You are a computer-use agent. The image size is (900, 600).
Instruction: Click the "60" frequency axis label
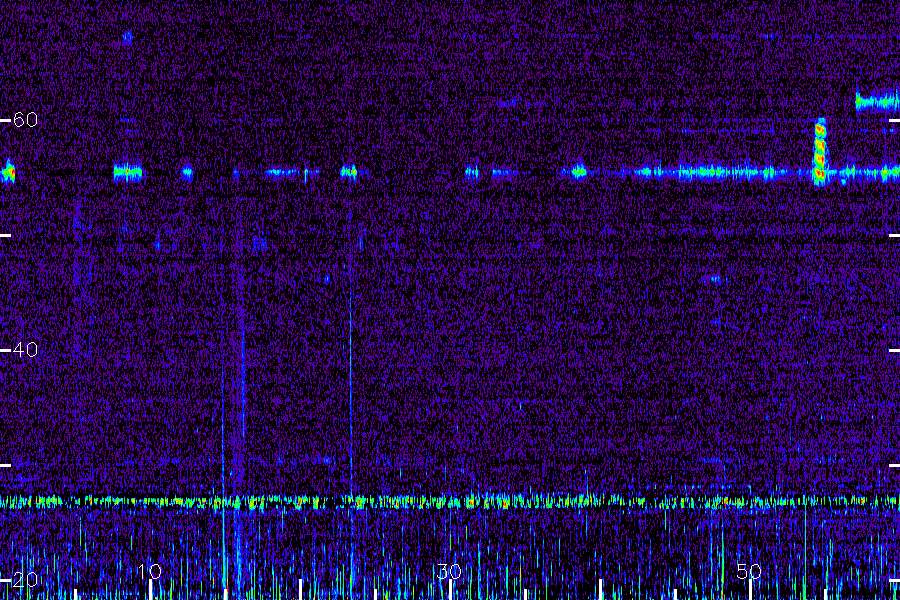tap(25, 120)
